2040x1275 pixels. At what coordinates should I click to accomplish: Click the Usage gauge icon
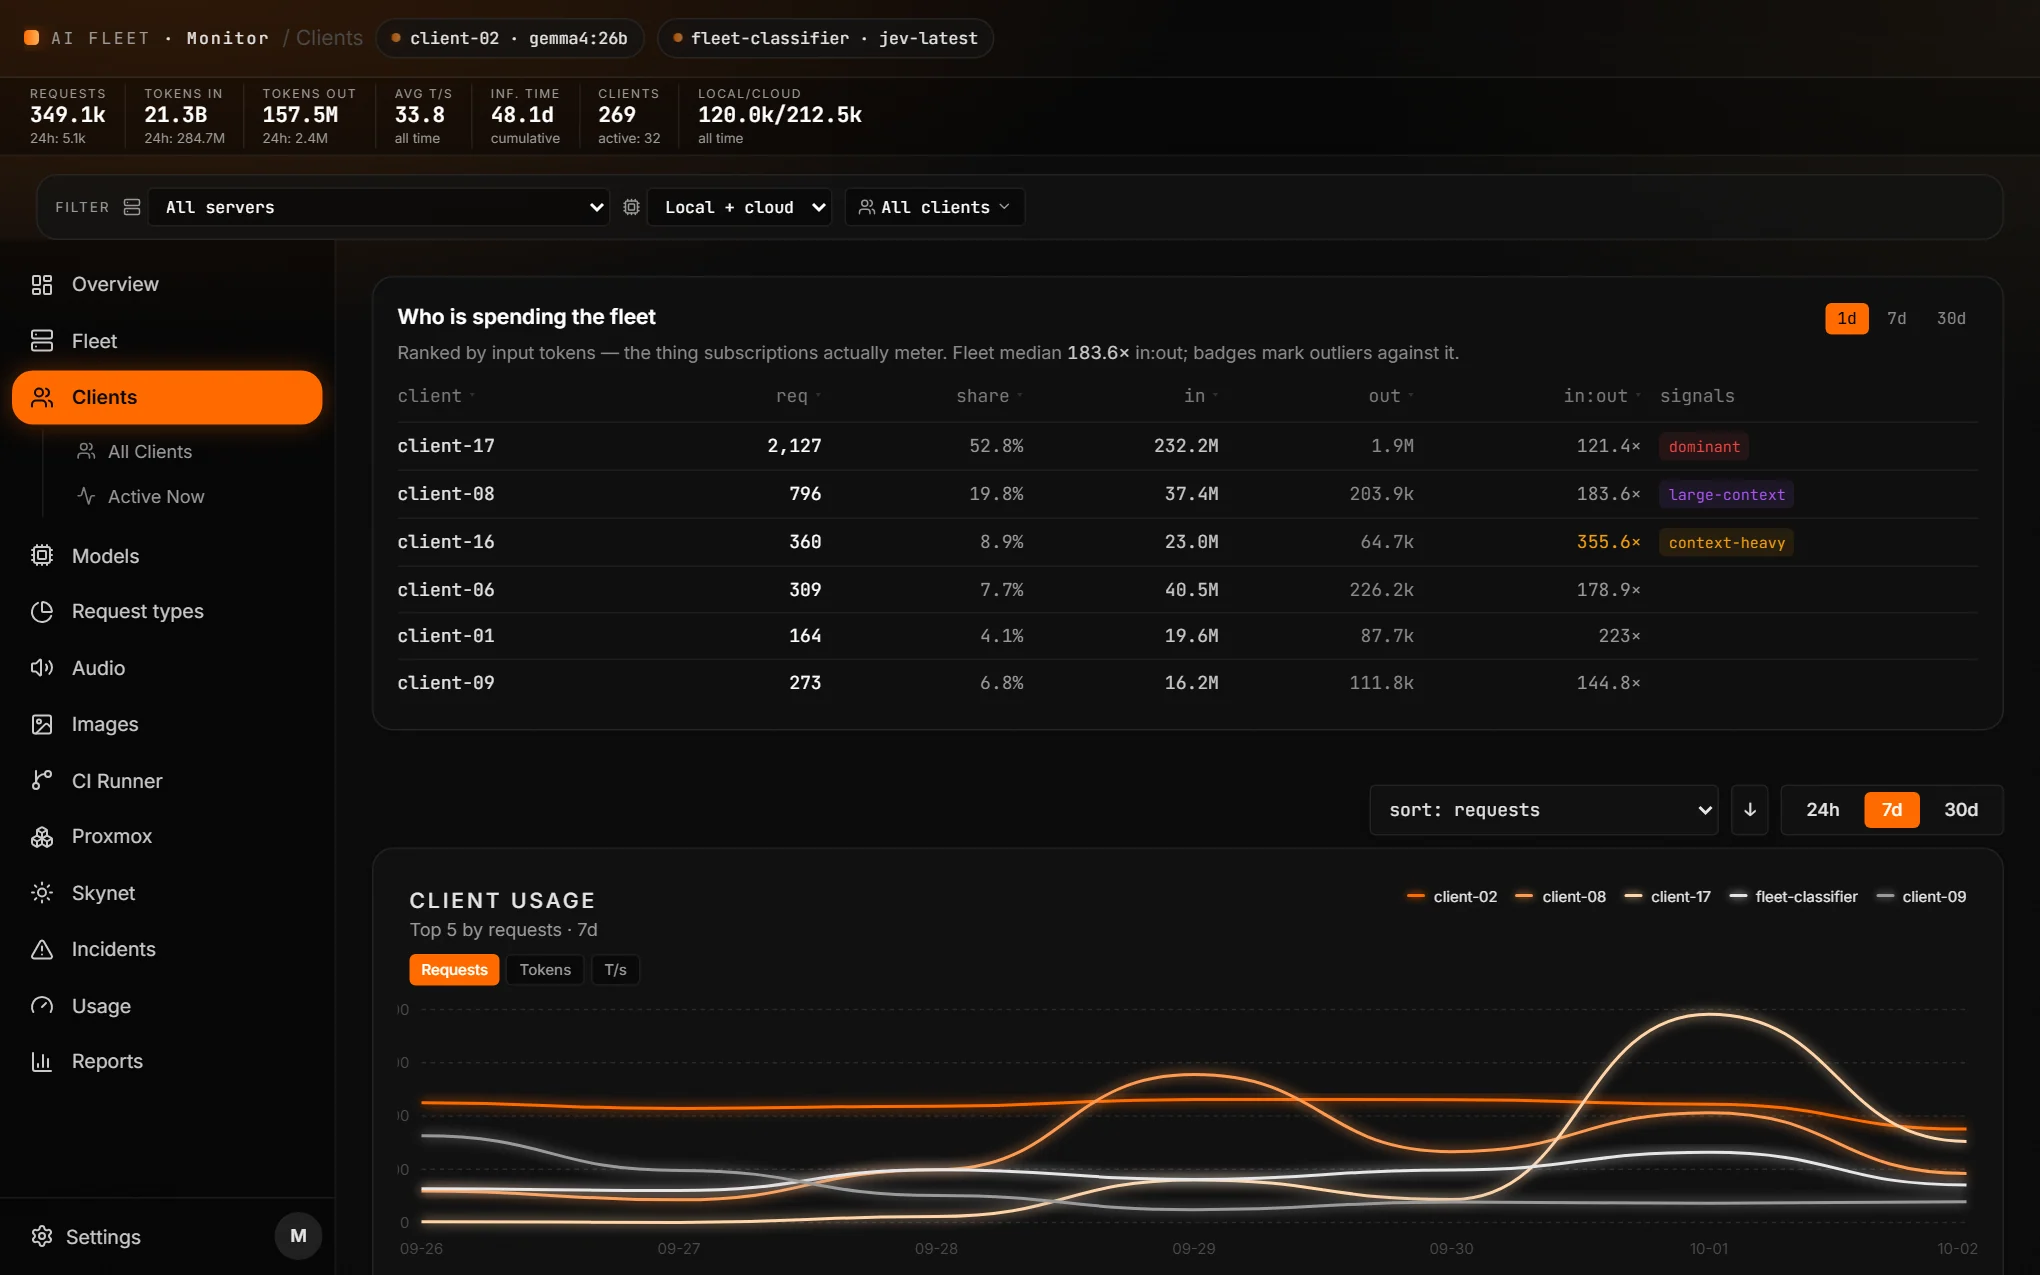click(x=42, y=1006)
